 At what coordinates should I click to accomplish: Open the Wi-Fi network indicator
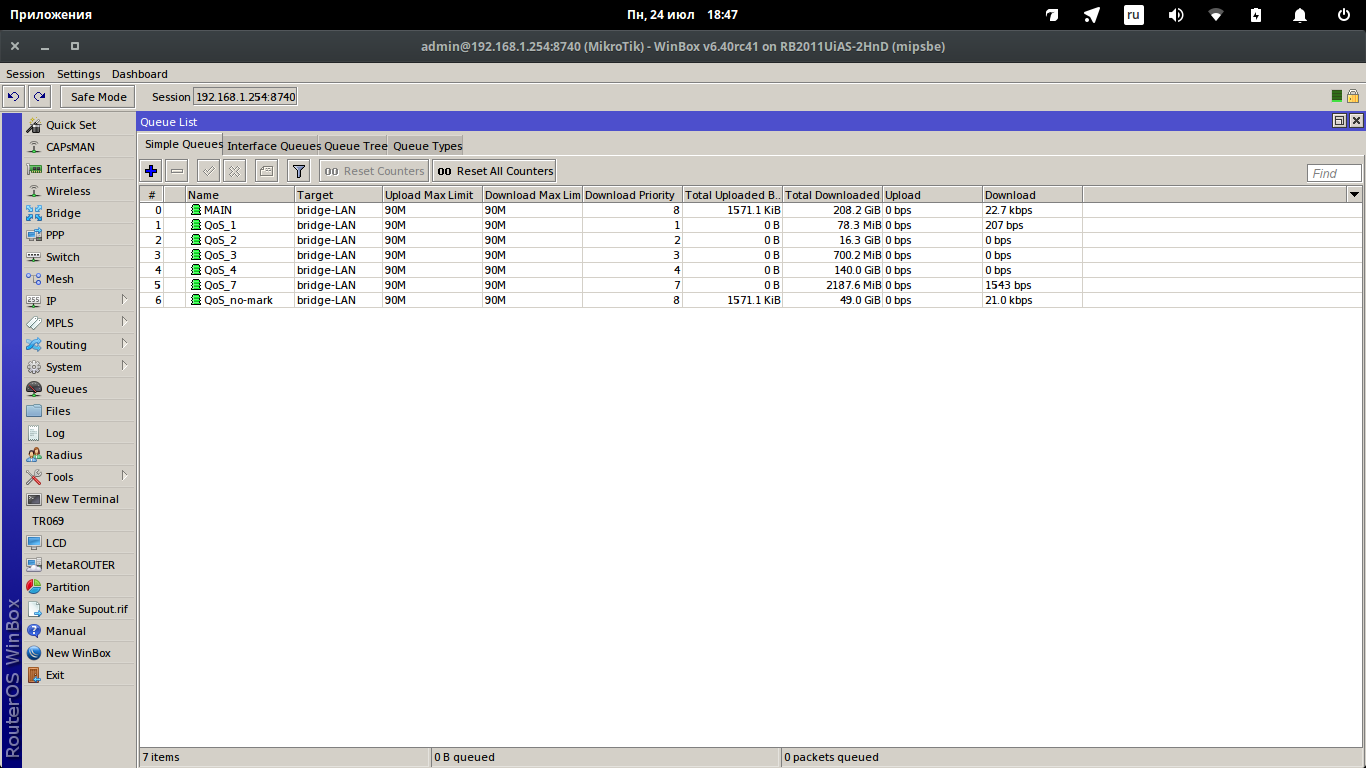click(x=1216, y=15)
